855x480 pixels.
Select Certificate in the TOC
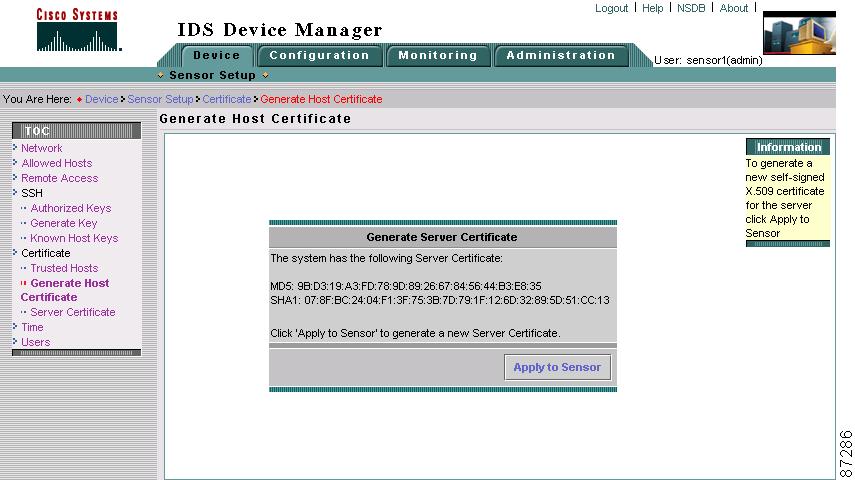(46, 253)
